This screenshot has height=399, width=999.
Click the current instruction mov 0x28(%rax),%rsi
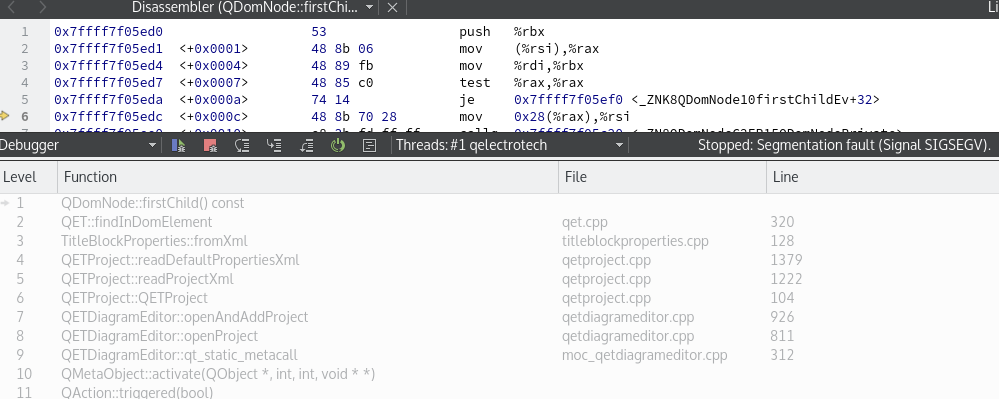click(545, 117)
